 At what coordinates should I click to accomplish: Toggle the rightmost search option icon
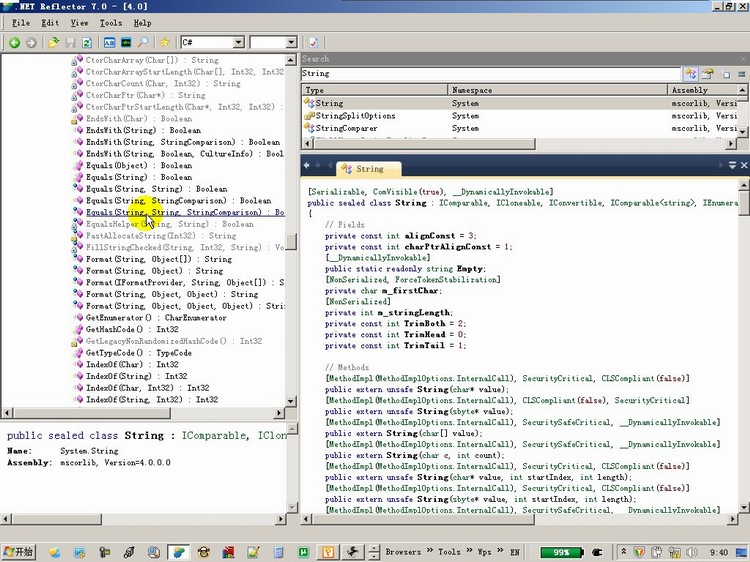(741, 74)
